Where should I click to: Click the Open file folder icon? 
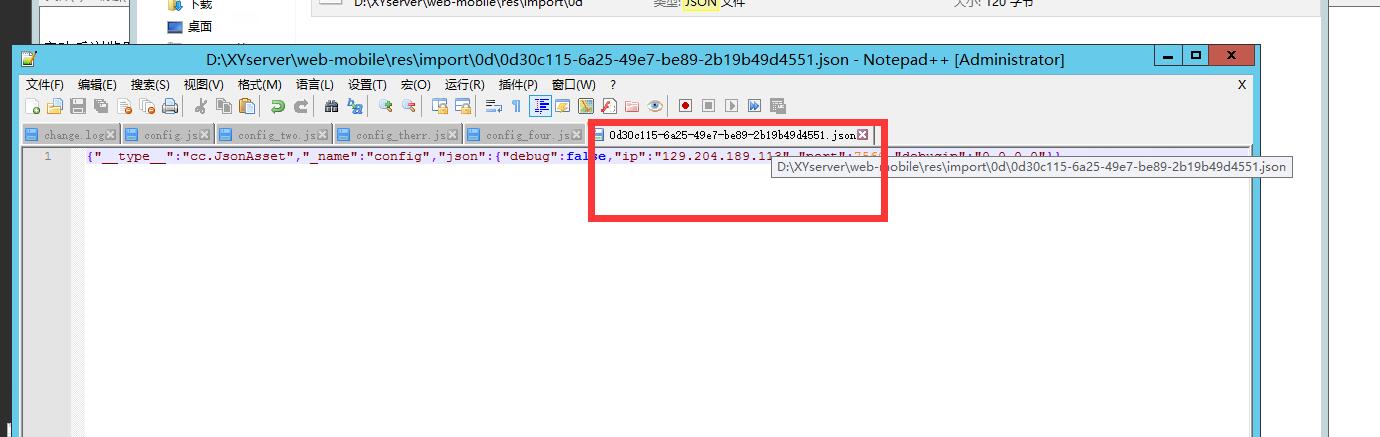(x=55, y=106)
